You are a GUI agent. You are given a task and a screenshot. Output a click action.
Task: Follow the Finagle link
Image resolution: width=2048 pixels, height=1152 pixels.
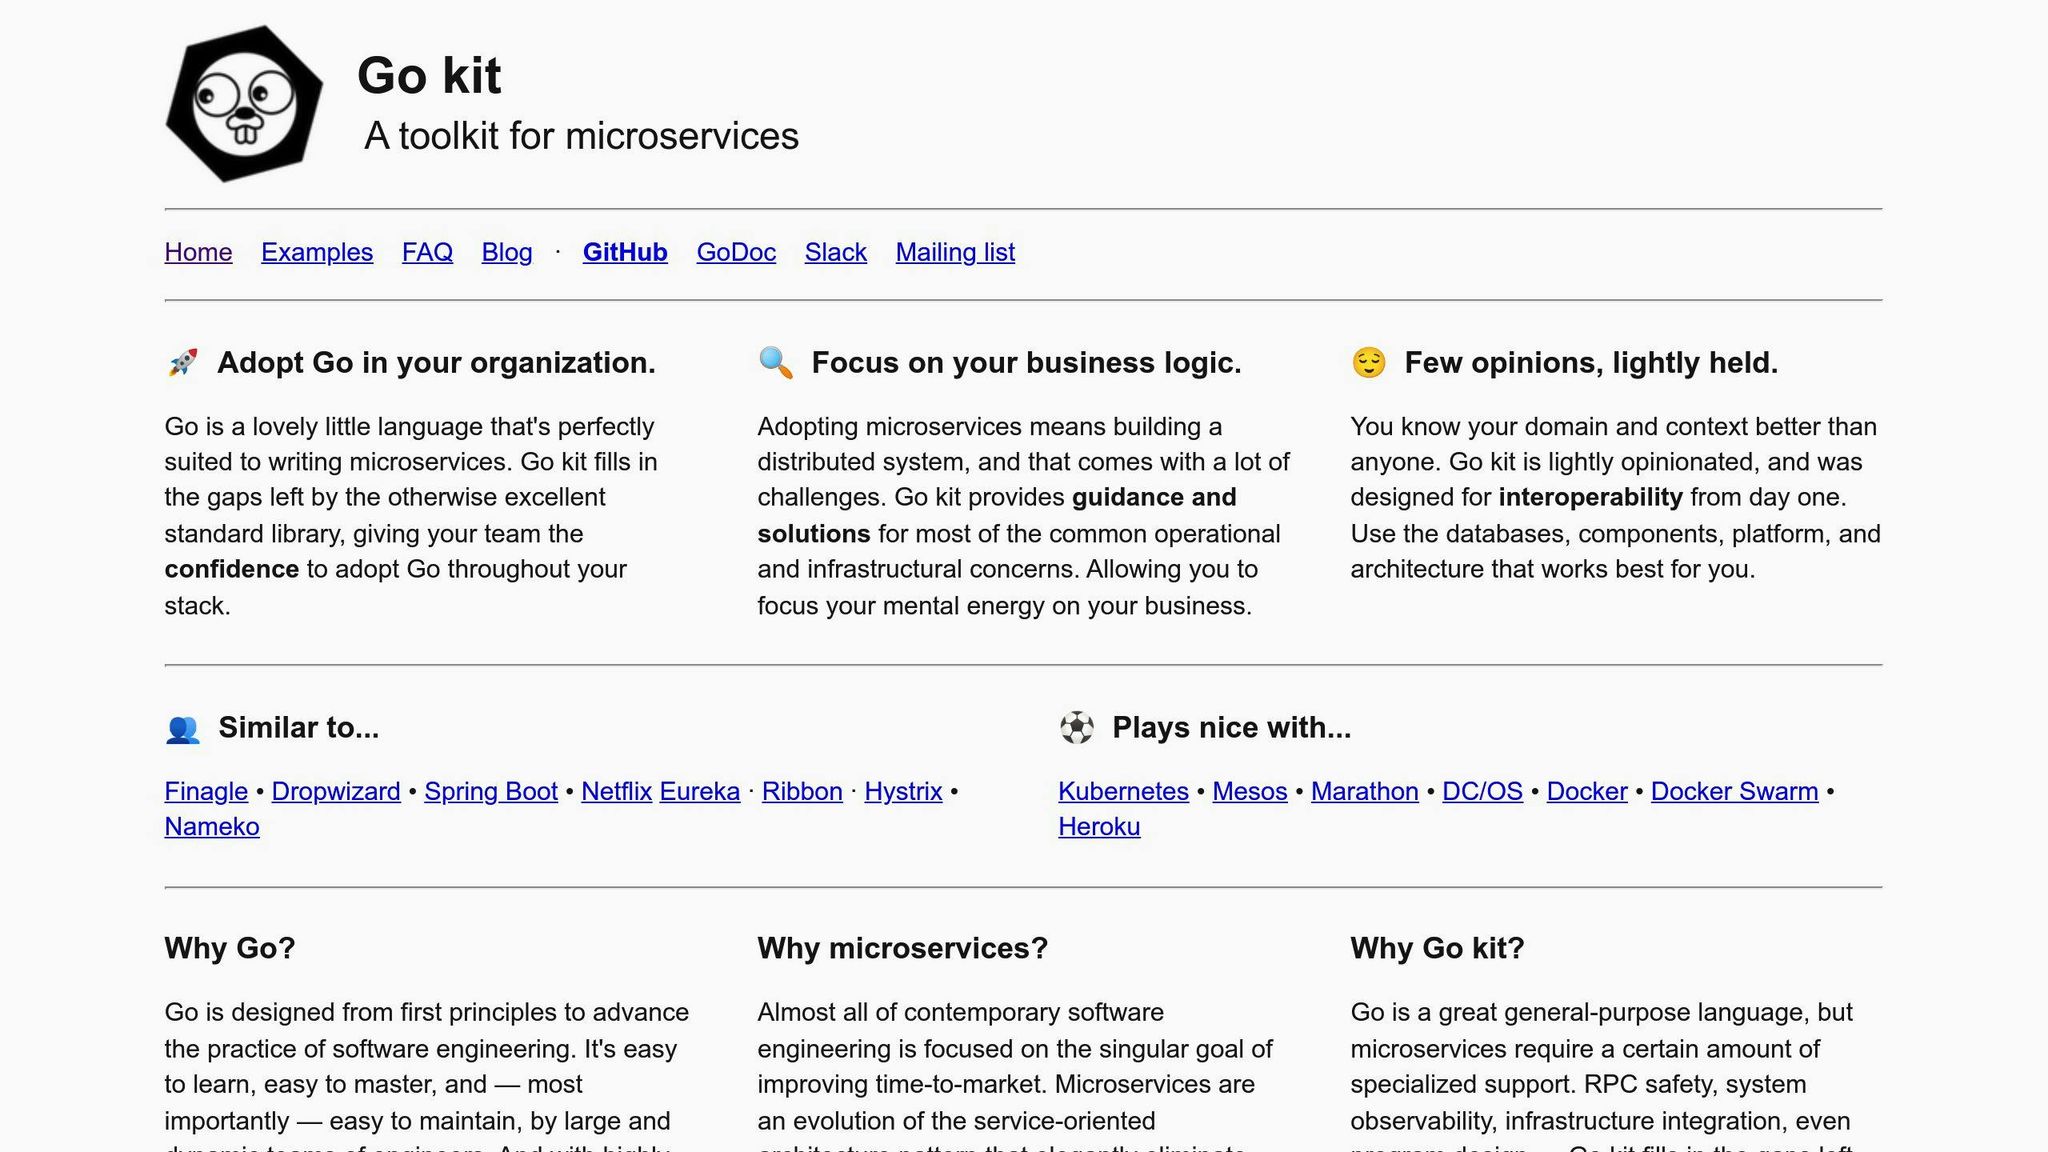coord(205,791)
